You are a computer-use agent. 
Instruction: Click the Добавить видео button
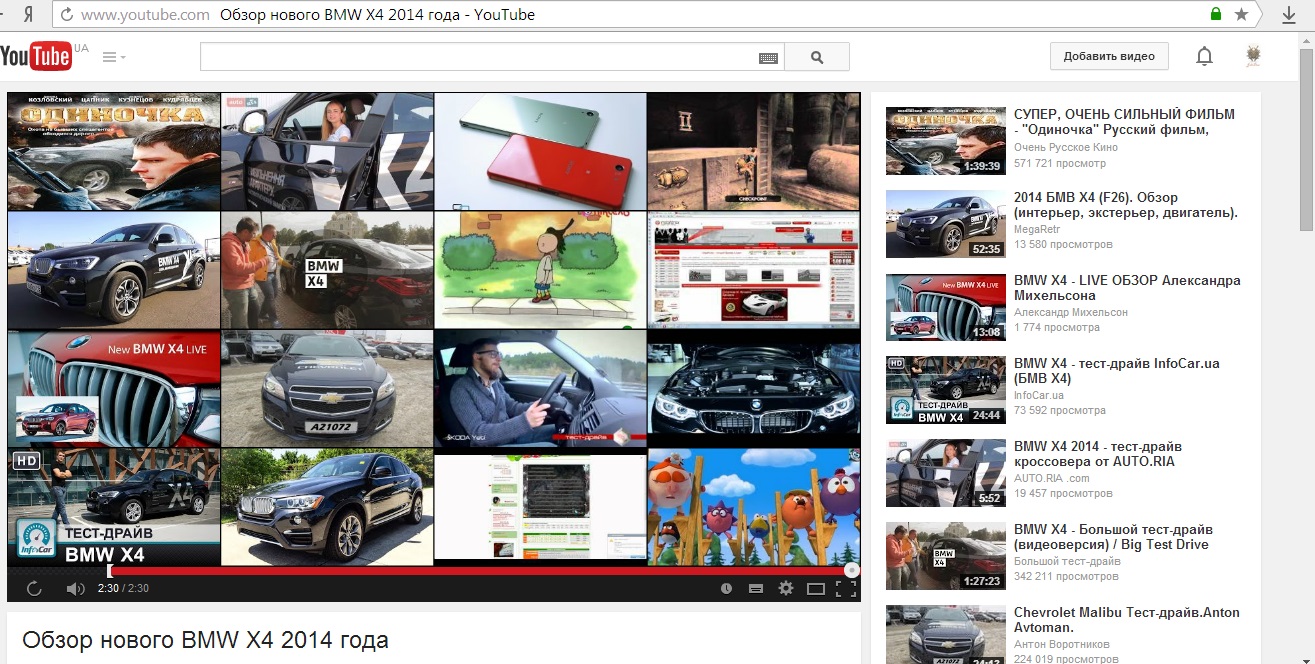point(1109,56)
